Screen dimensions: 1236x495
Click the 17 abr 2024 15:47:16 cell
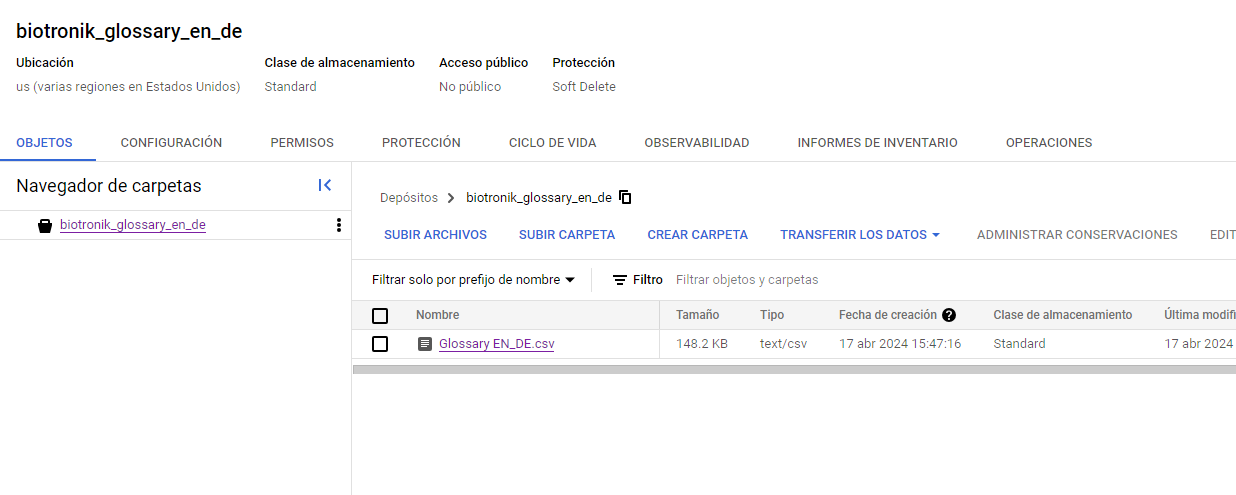[x=900, y=344]
